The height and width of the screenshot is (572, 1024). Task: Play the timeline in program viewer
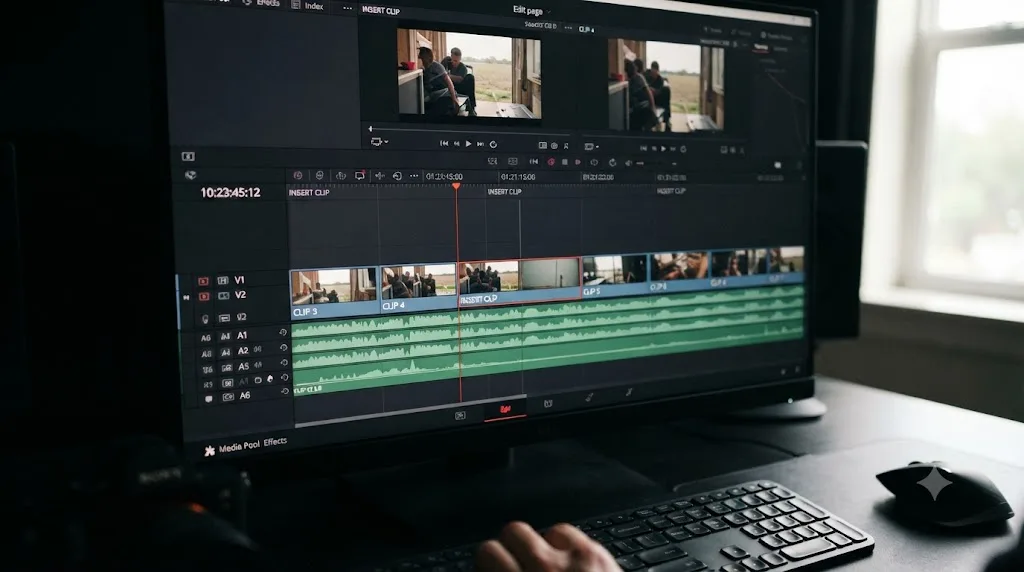coord(663,149)
